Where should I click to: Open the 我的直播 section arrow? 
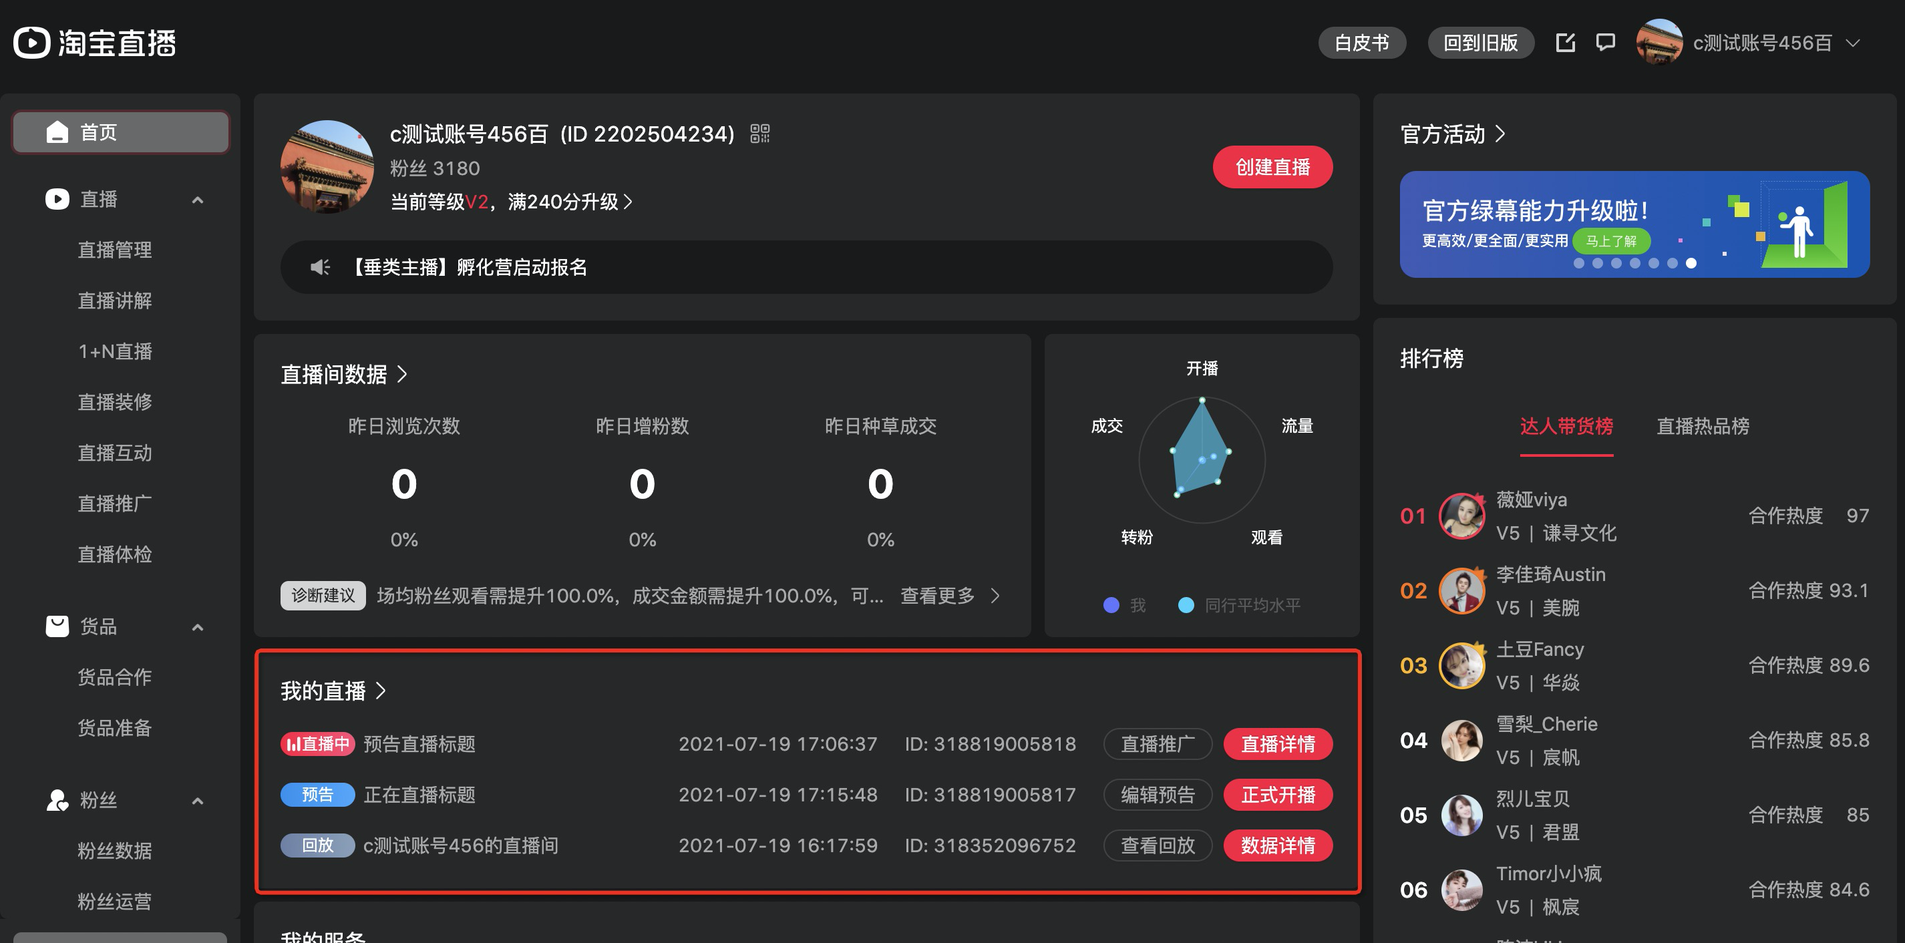click(x=380, y=691)
